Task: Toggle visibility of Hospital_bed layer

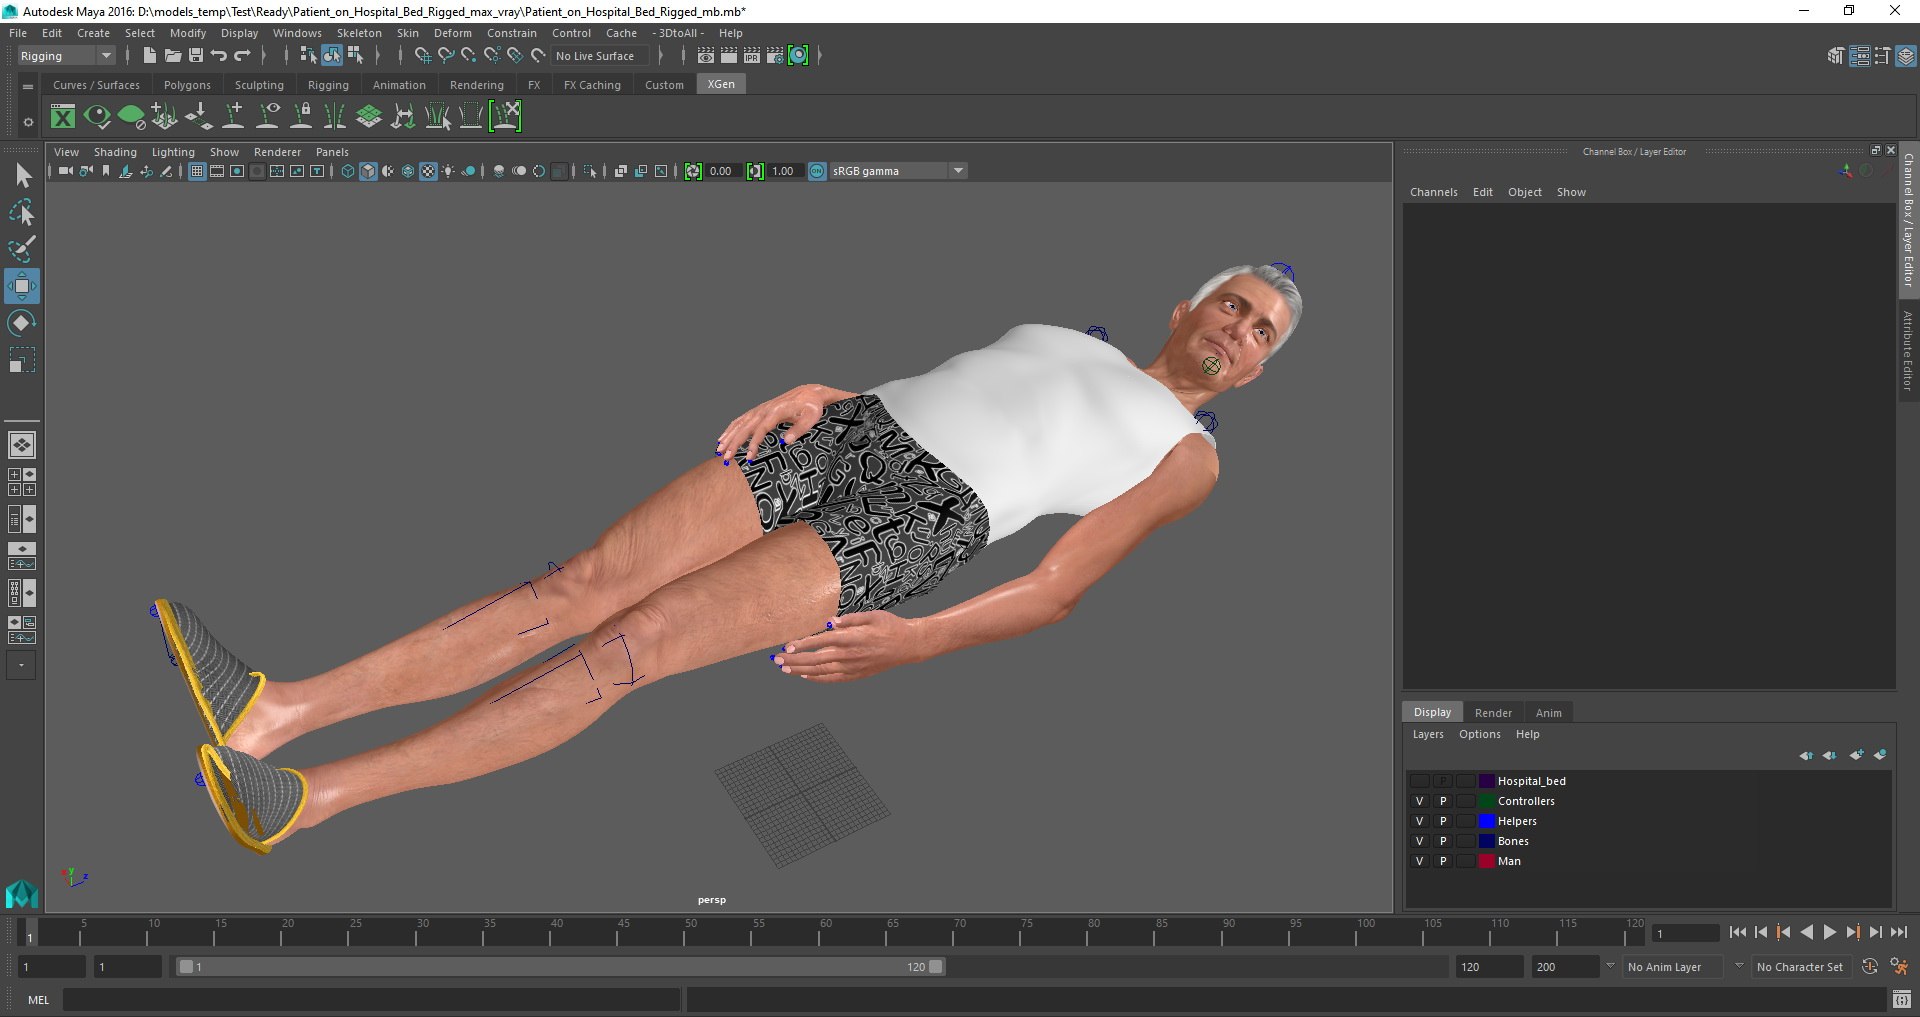Action: click(x=1419, y=781)
